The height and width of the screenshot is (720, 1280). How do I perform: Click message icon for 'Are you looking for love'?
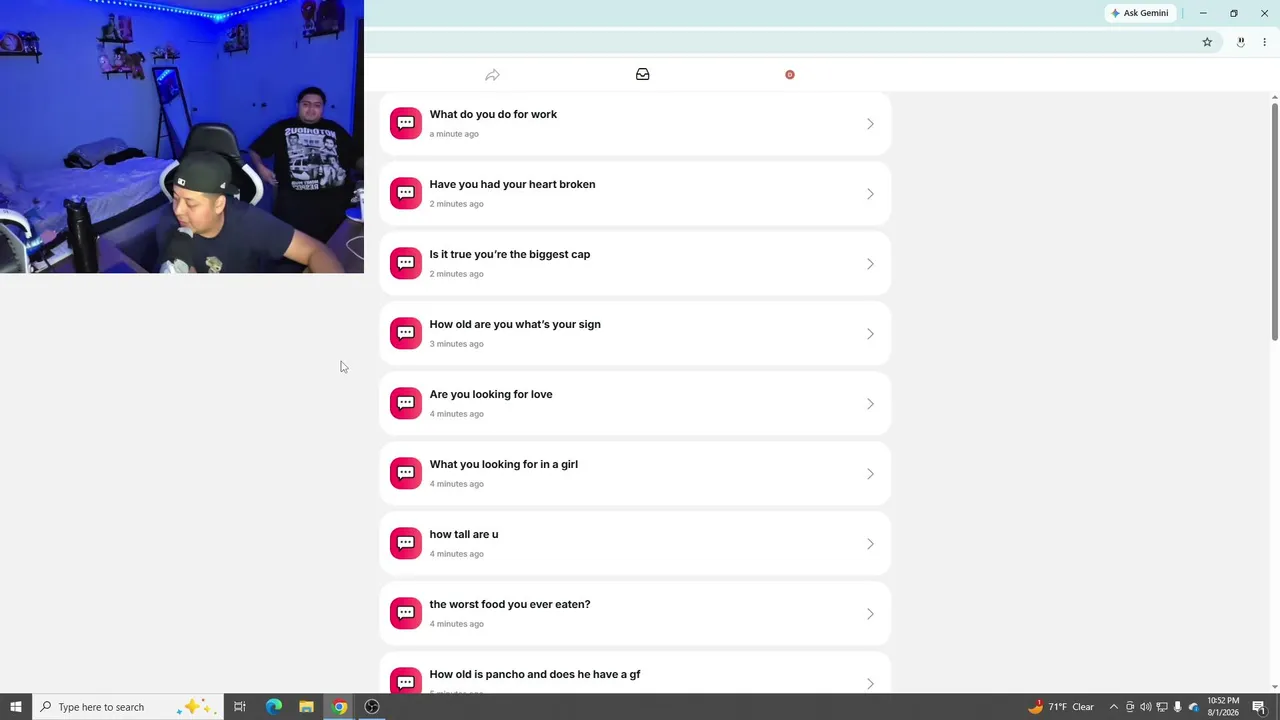(406, 403)
